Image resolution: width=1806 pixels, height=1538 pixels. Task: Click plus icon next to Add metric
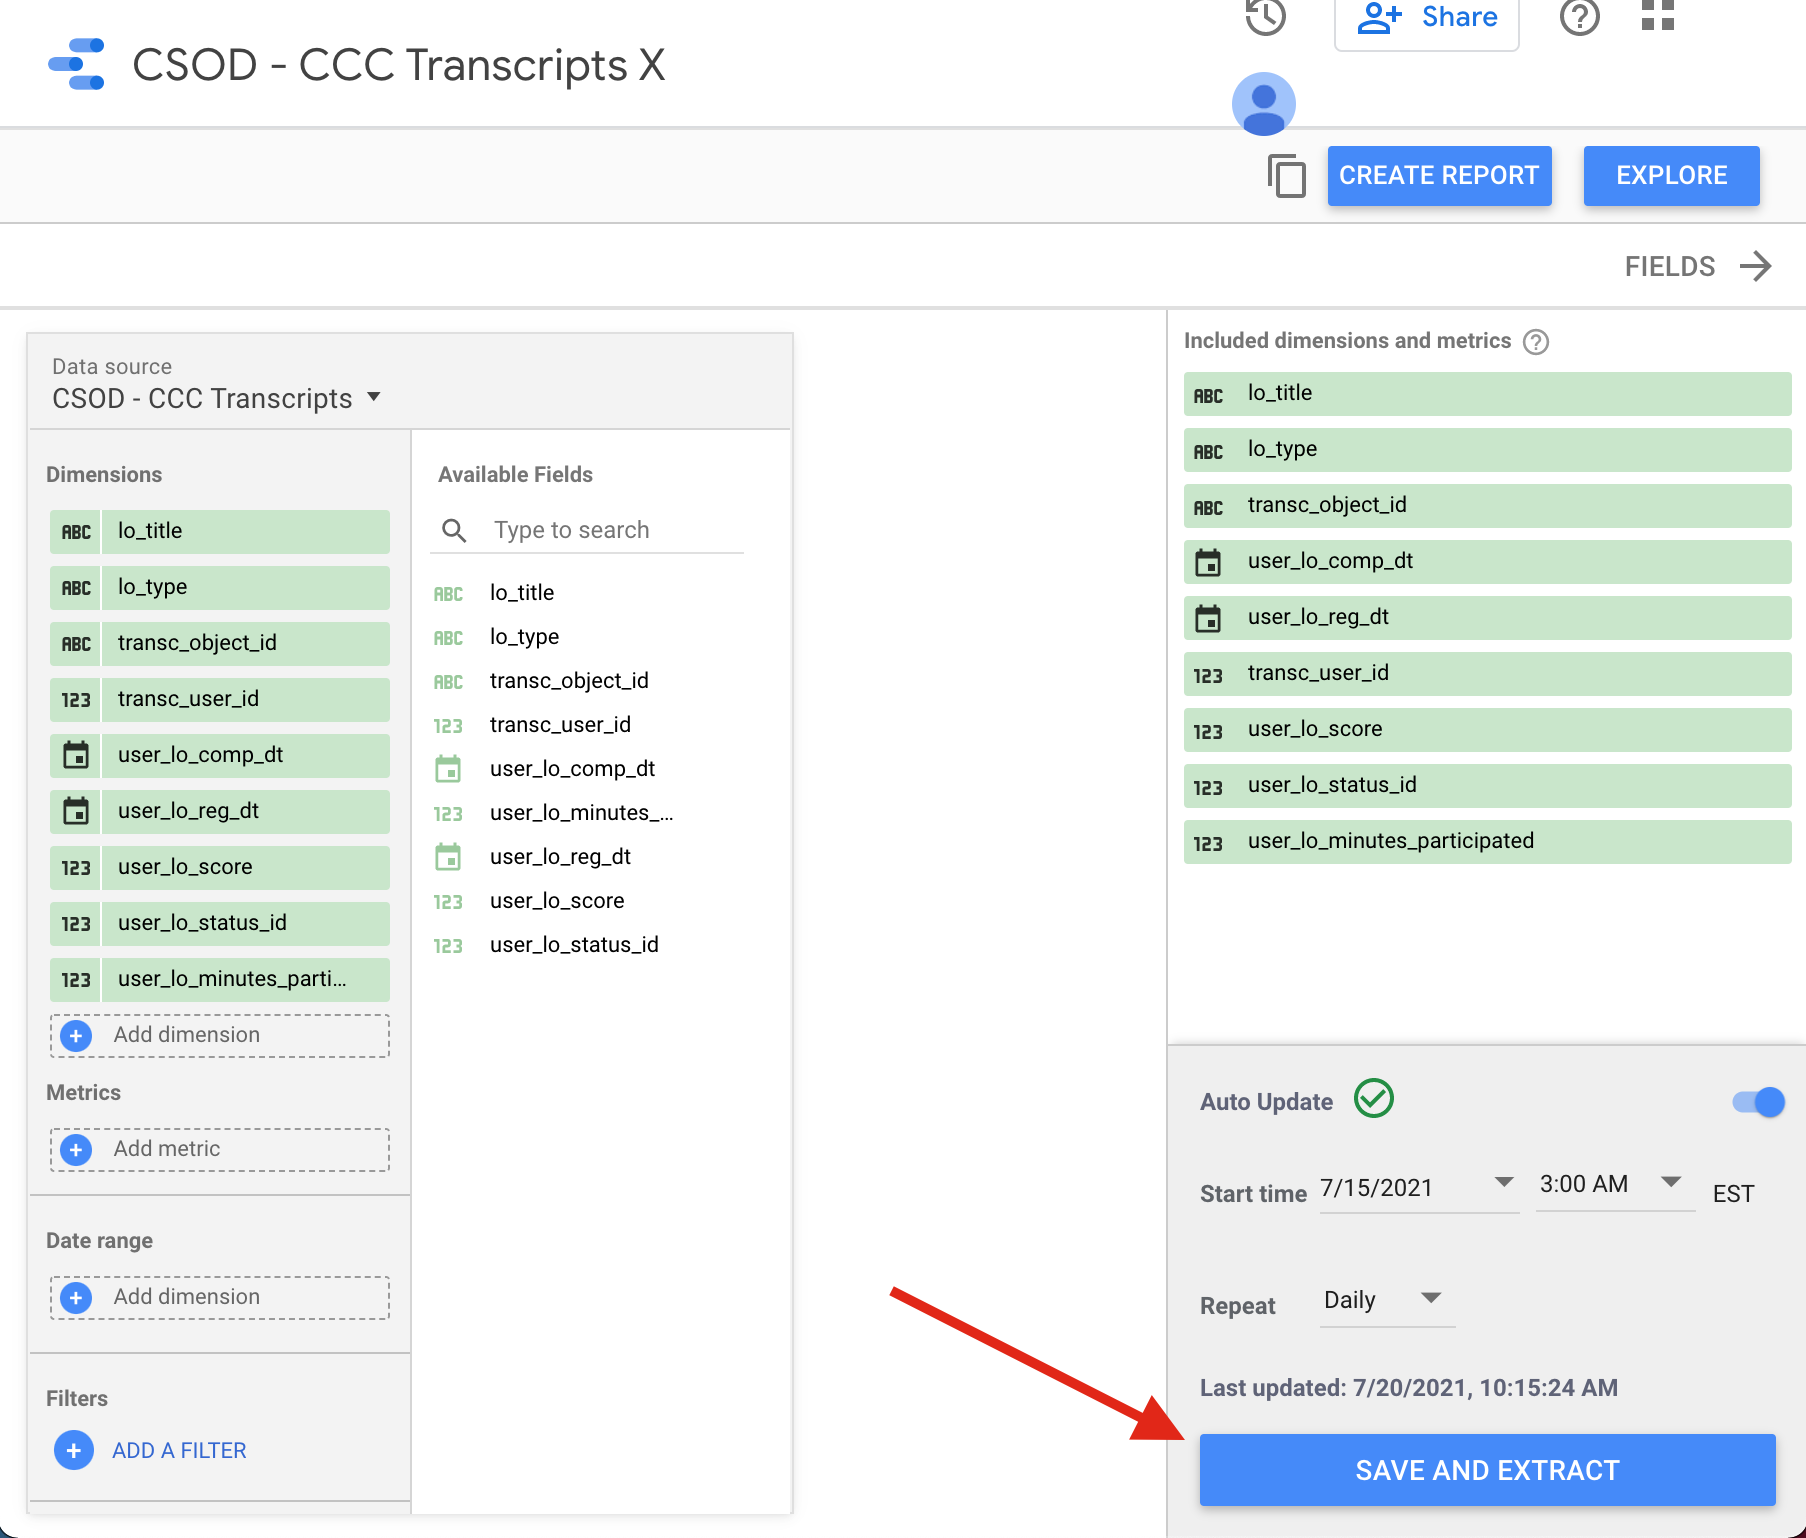(x=76, y=1150)
